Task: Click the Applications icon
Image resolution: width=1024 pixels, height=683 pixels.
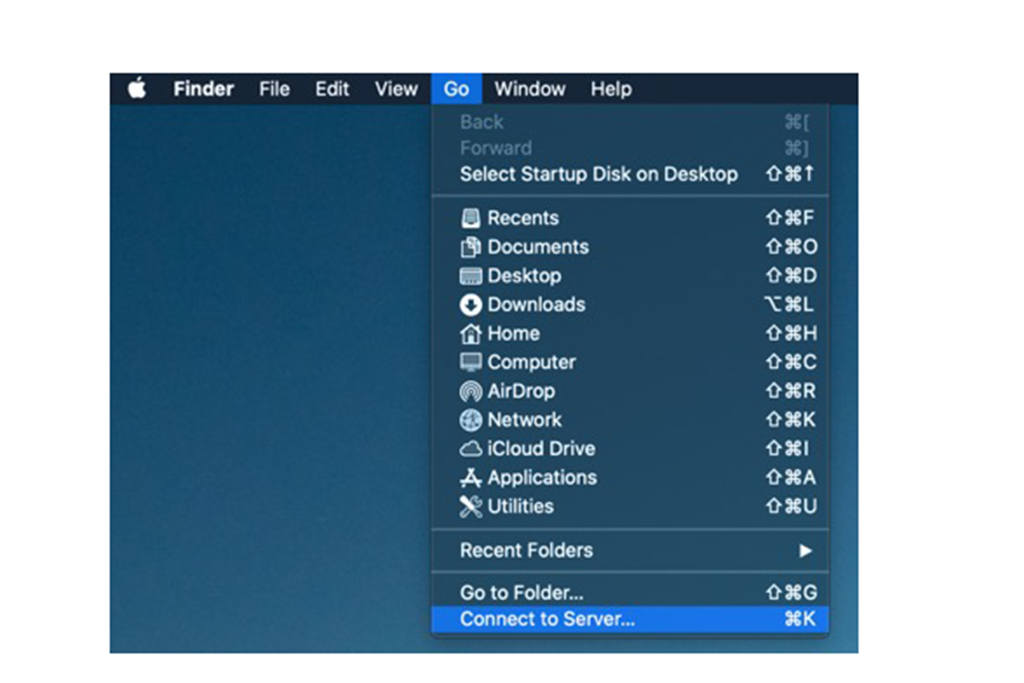Action: pyautogui.click(x=470, y=478)
